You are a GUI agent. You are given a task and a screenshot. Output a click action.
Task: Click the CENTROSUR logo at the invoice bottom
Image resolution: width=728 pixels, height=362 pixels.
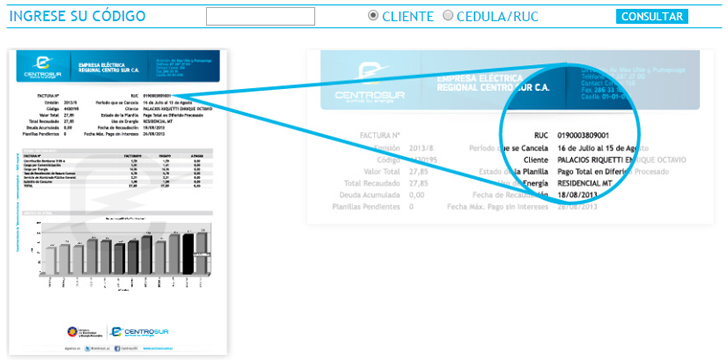tap(139, 332)
